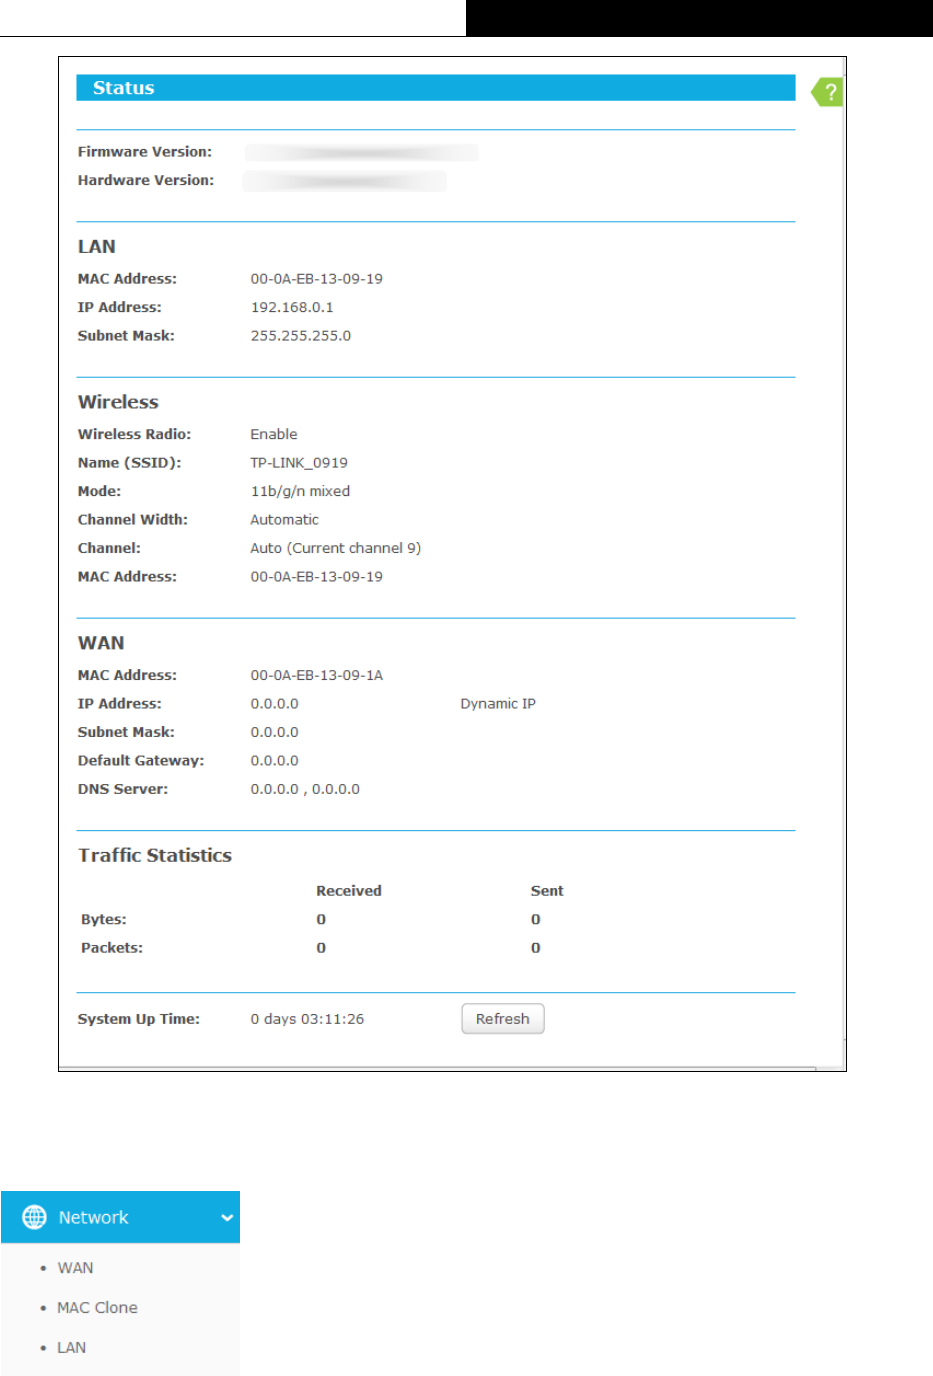Select WAN MAC address 00-0A-EB-13-09-1A
Viewport: 933px width, 1376px height.
point(316,675)
